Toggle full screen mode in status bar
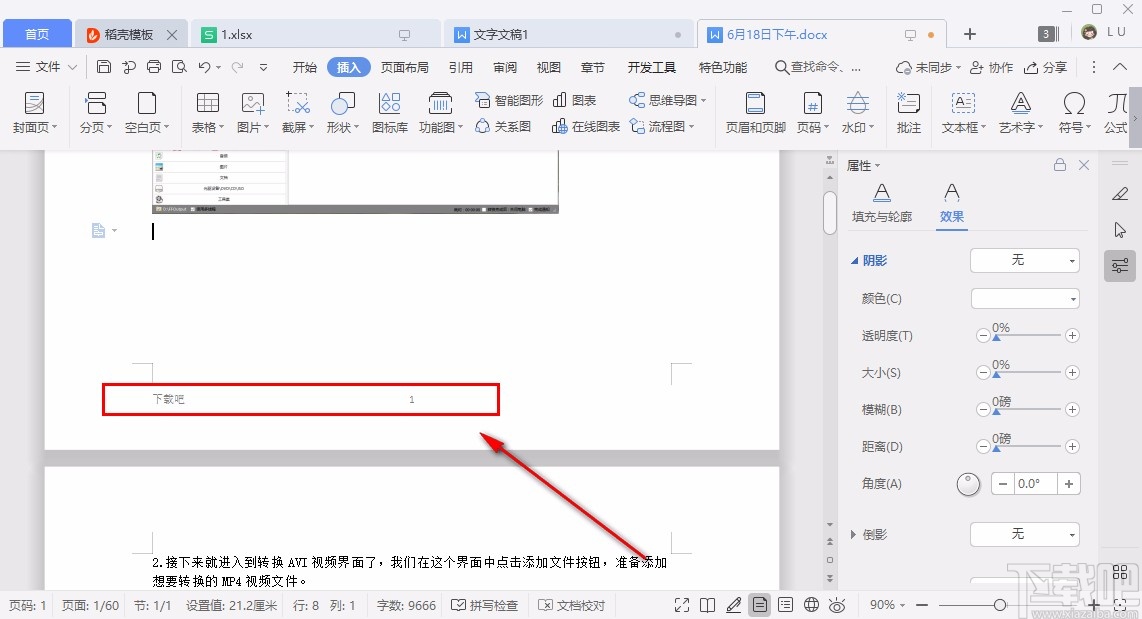 [681, 605]
